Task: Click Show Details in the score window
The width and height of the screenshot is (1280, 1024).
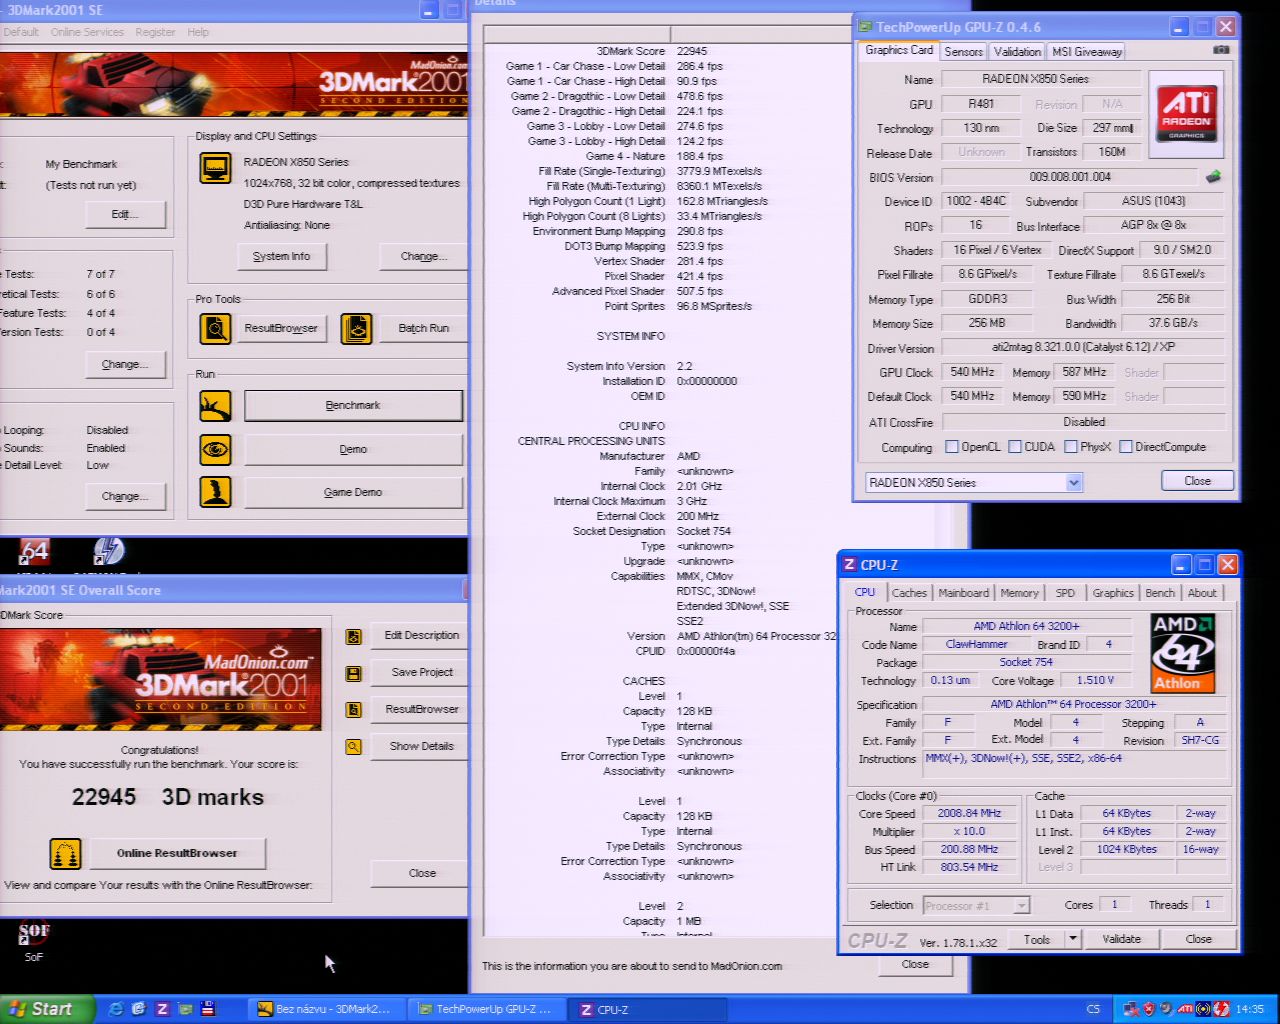Action: [x=421, y=746]
